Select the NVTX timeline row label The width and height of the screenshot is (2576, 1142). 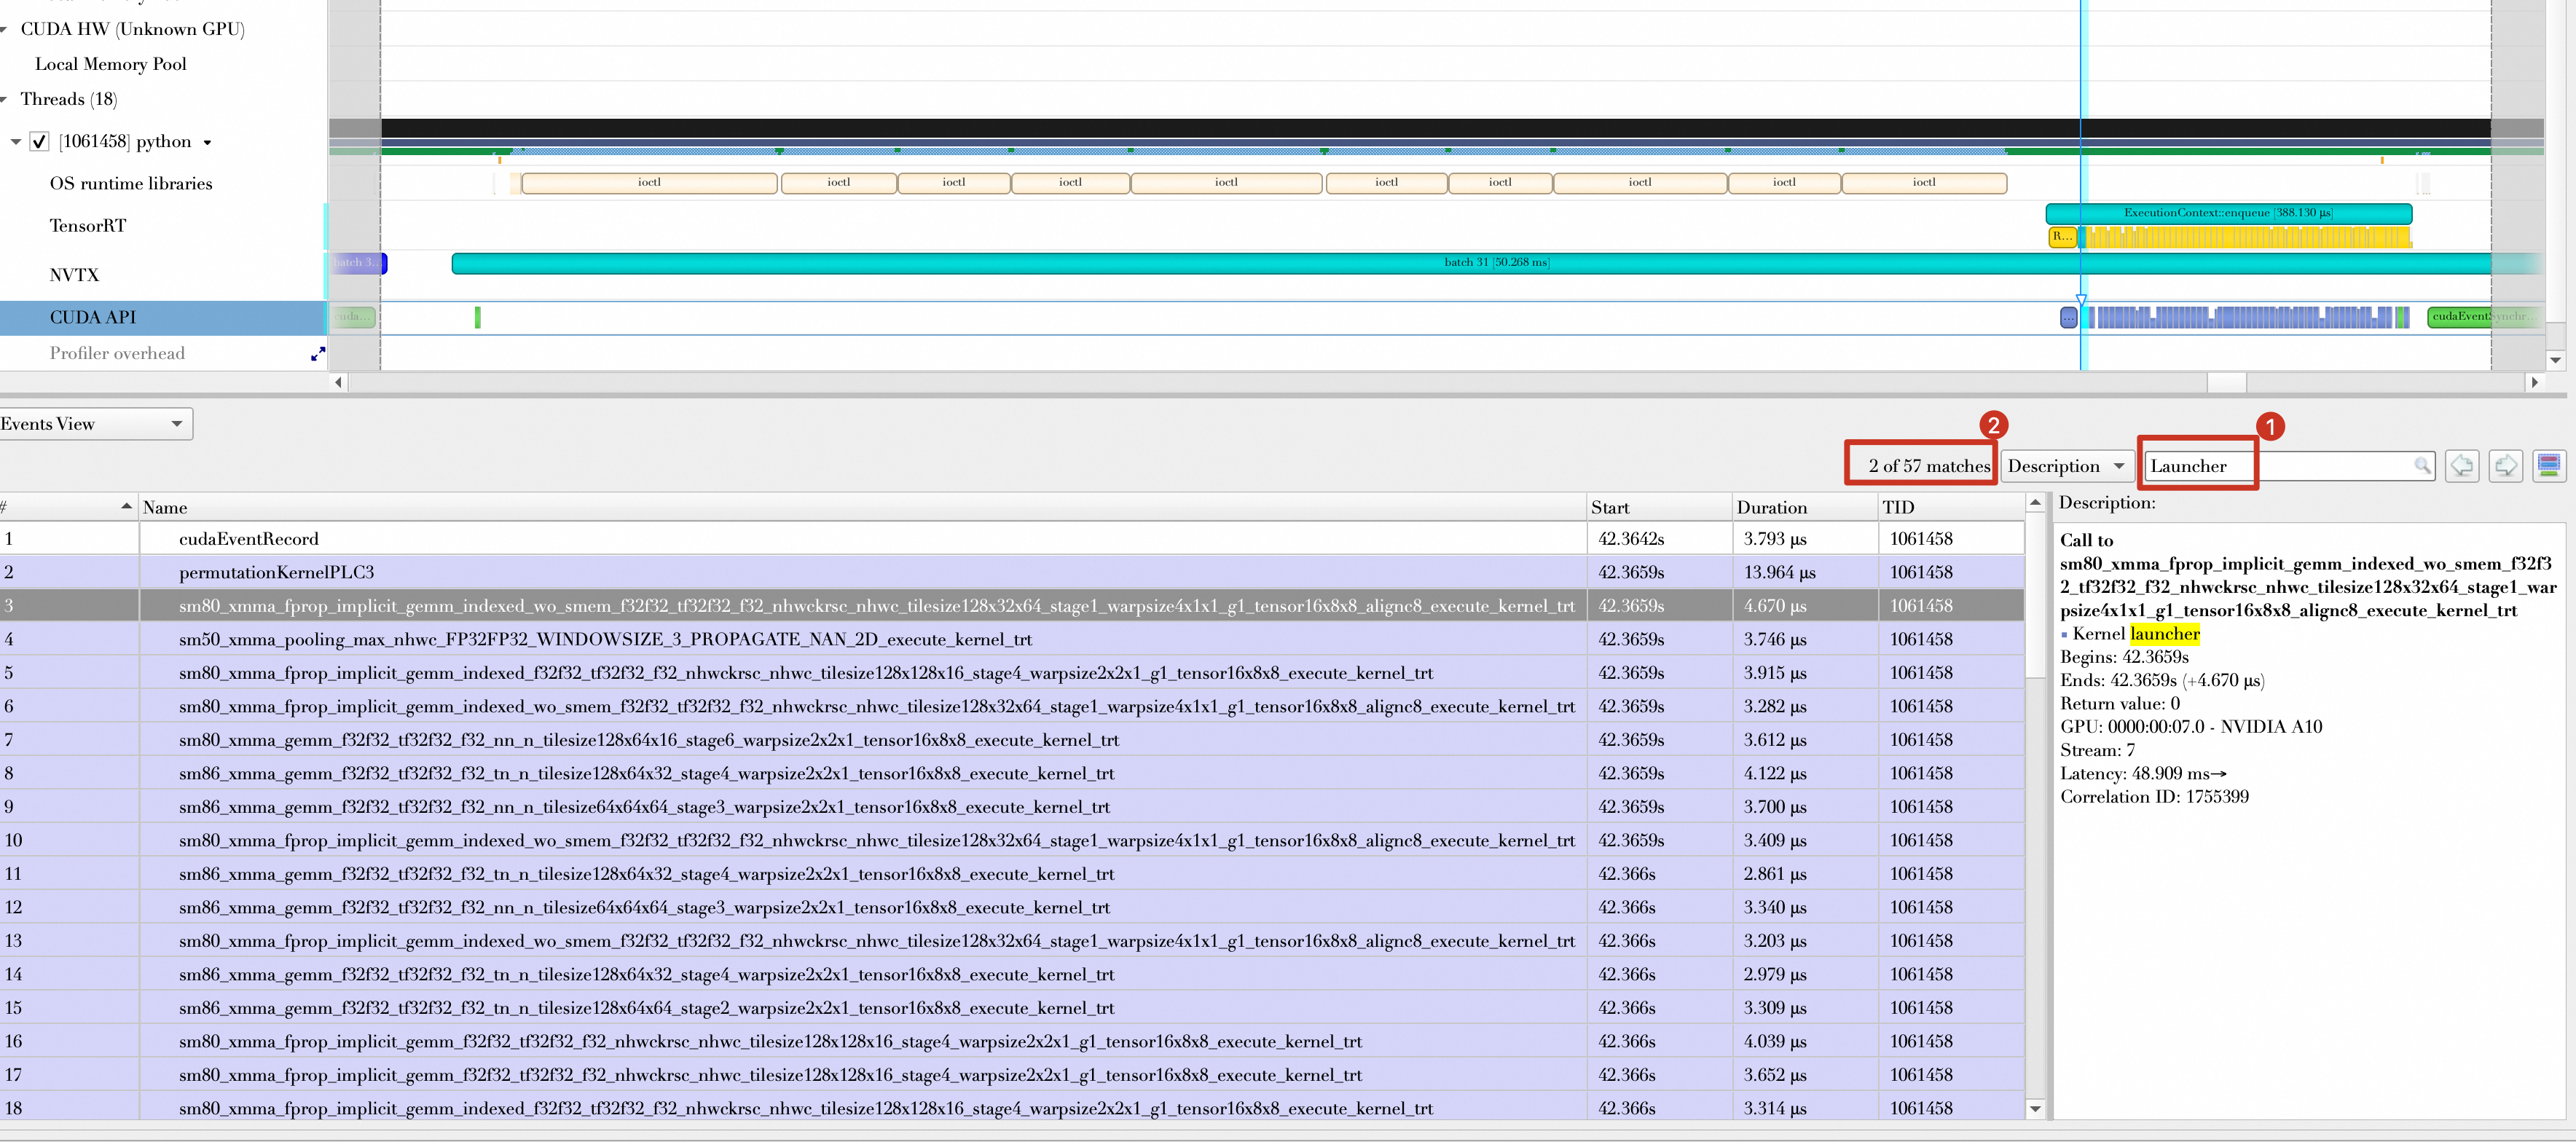pyautogui.click(x=74, y=275)
